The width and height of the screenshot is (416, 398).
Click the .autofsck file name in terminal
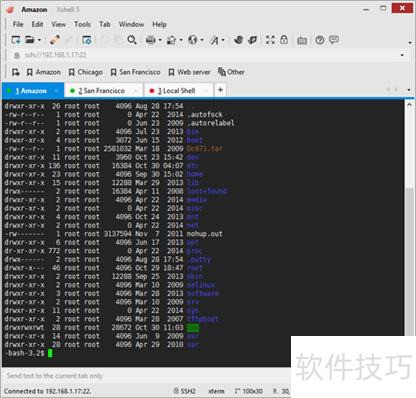point(204,114)
